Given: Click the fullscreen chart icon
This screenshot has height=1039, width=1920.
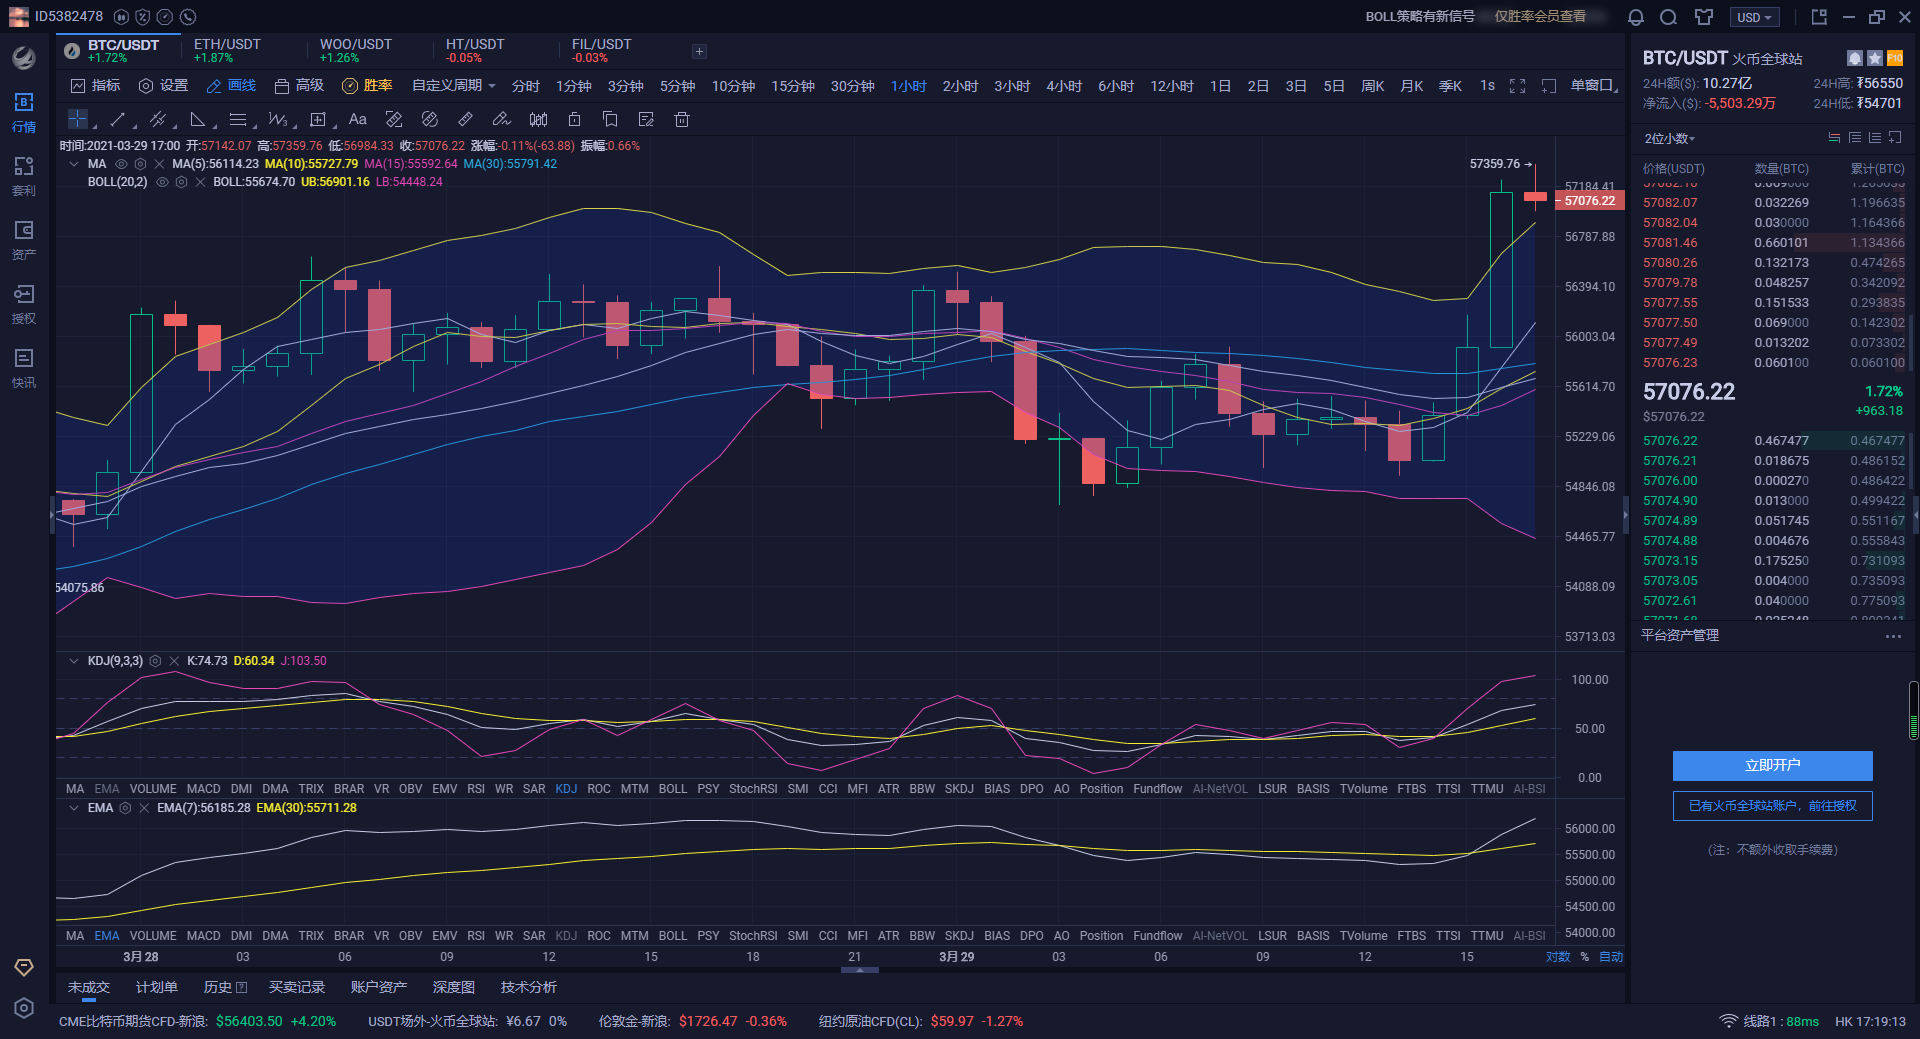Looking at the screenshot, I should pos(1517,86).
